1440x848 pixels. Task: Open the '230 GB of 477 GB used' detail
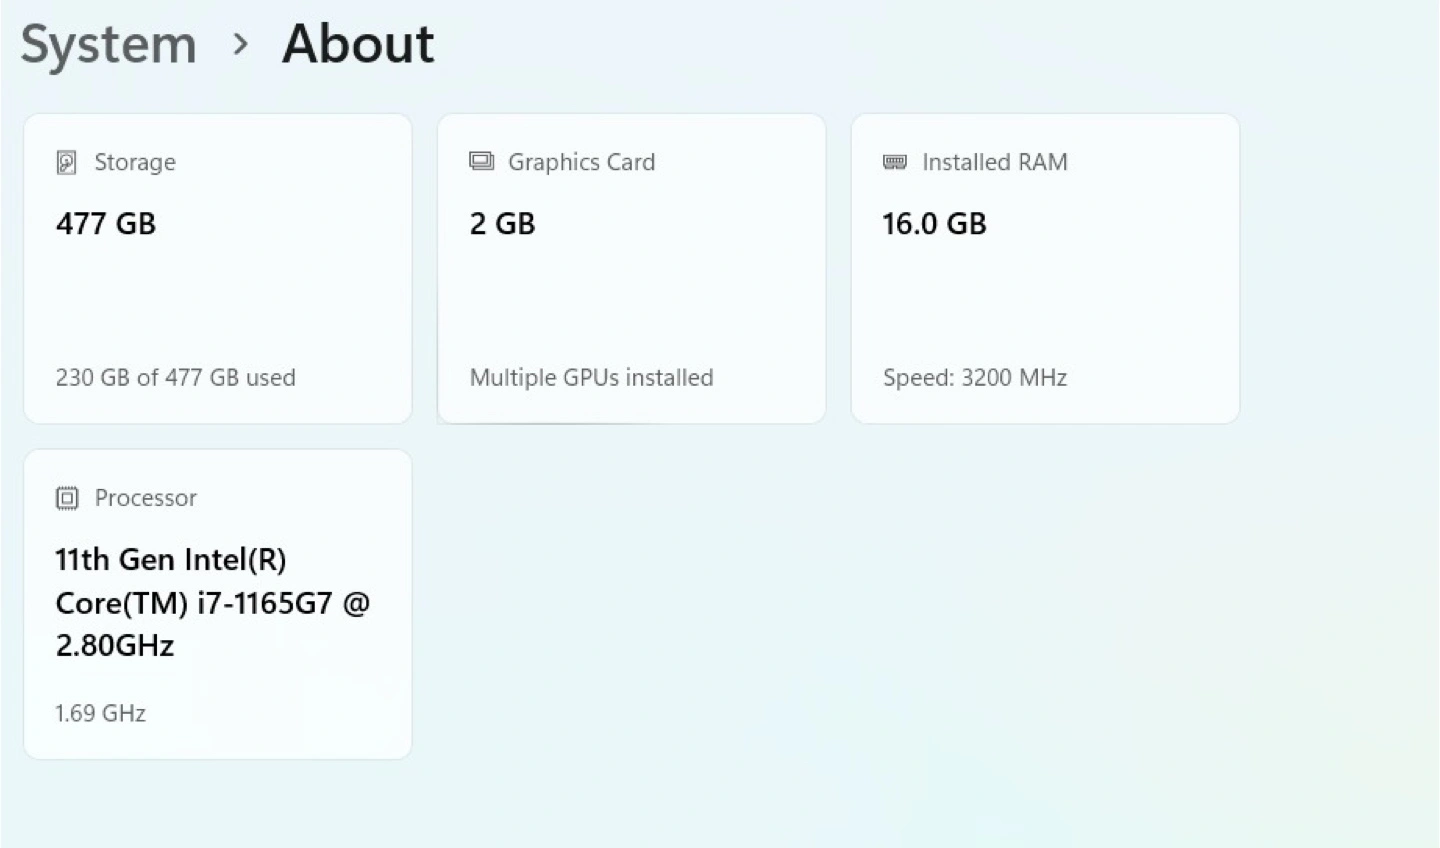point(176,378)
